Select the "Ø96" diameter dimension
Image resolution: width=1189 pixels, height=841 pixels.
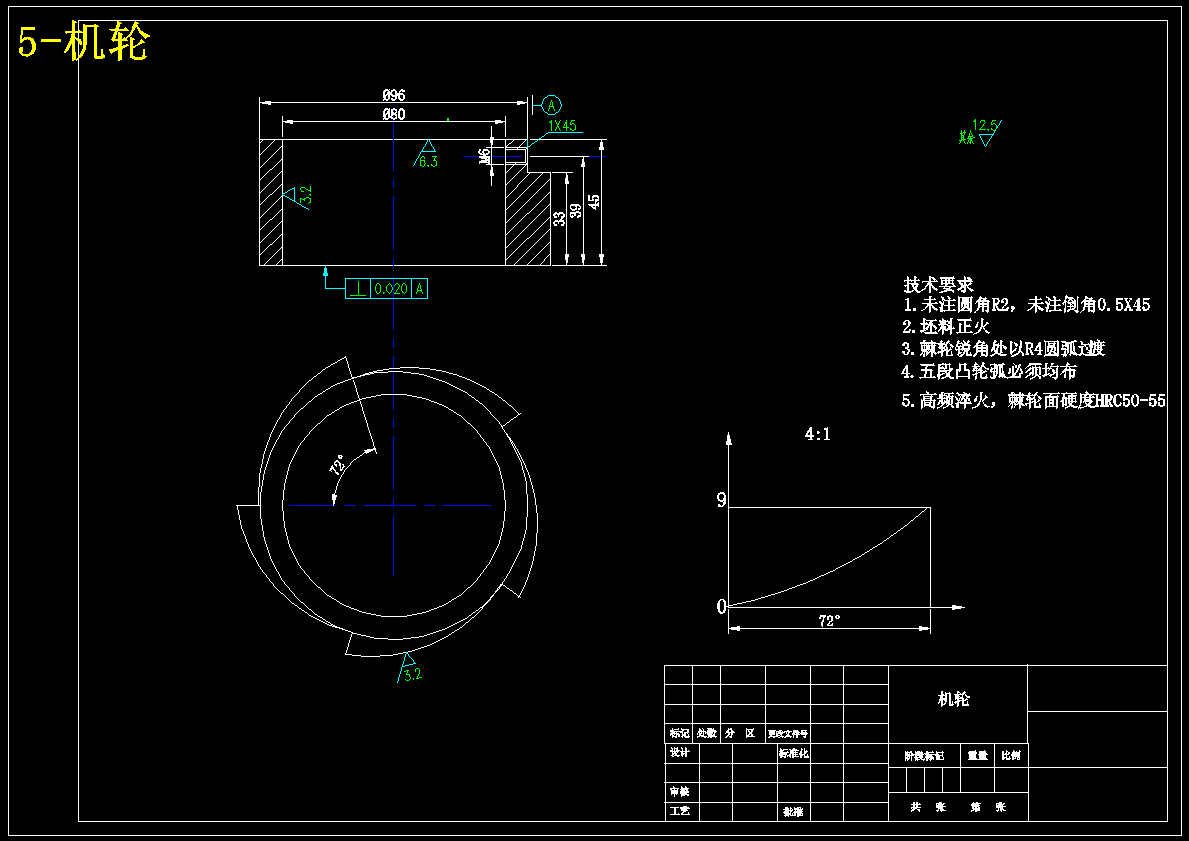[x=394, y=95]
